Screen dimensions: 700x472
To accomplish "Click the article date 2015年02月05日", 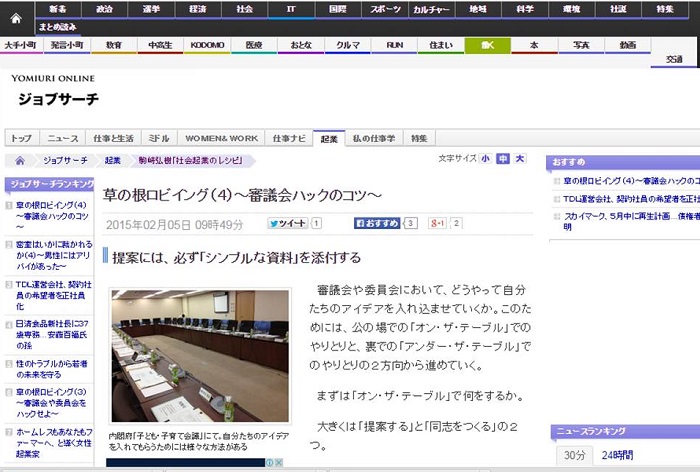I will tap(174, 225).
